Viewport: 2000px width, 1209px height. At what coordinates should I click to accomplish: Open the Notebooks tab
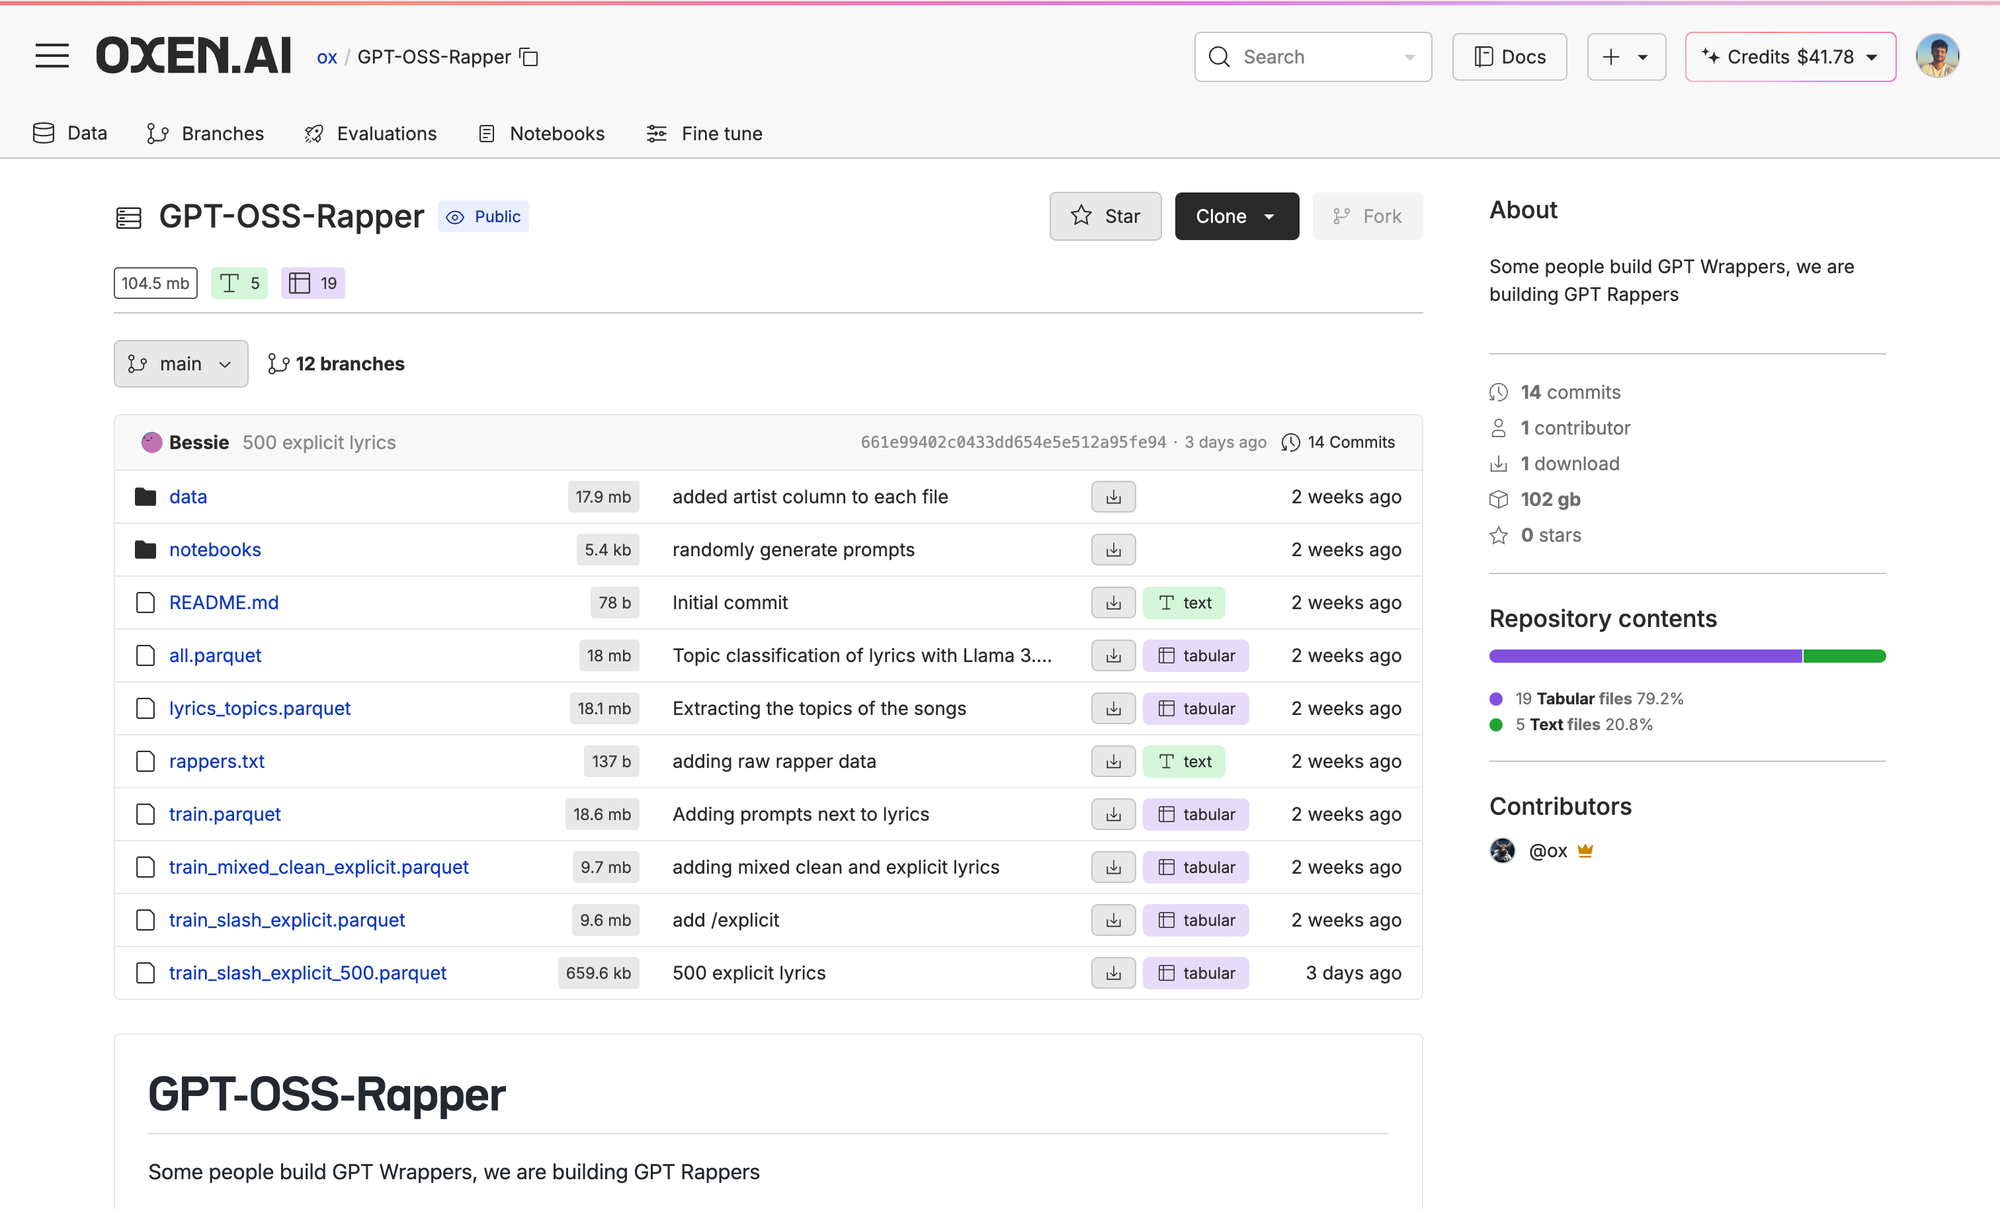pyautogui.click(x=541, y=133)
